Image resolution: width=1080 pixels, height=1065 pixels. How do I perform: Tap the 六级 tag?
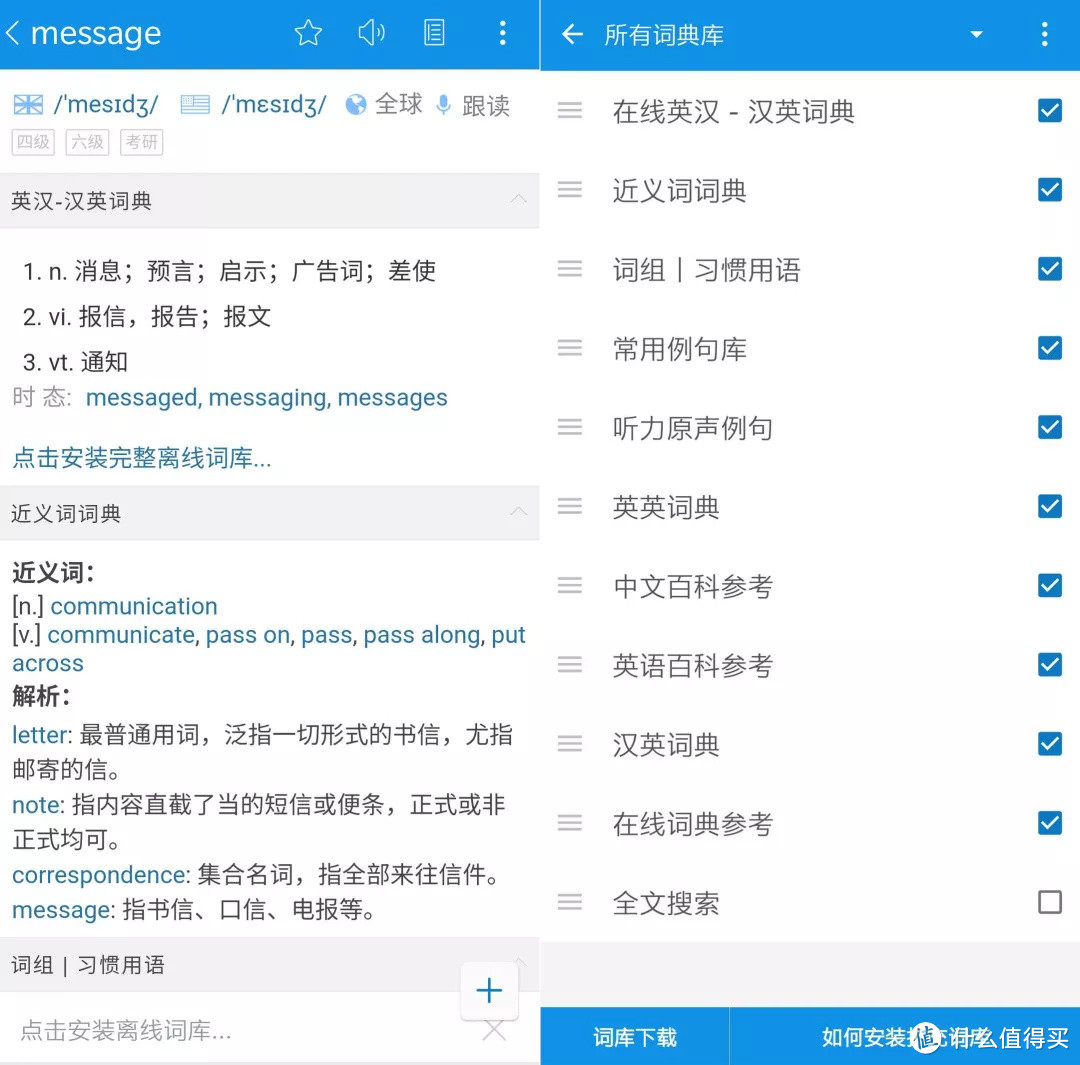tap(87, 142)
